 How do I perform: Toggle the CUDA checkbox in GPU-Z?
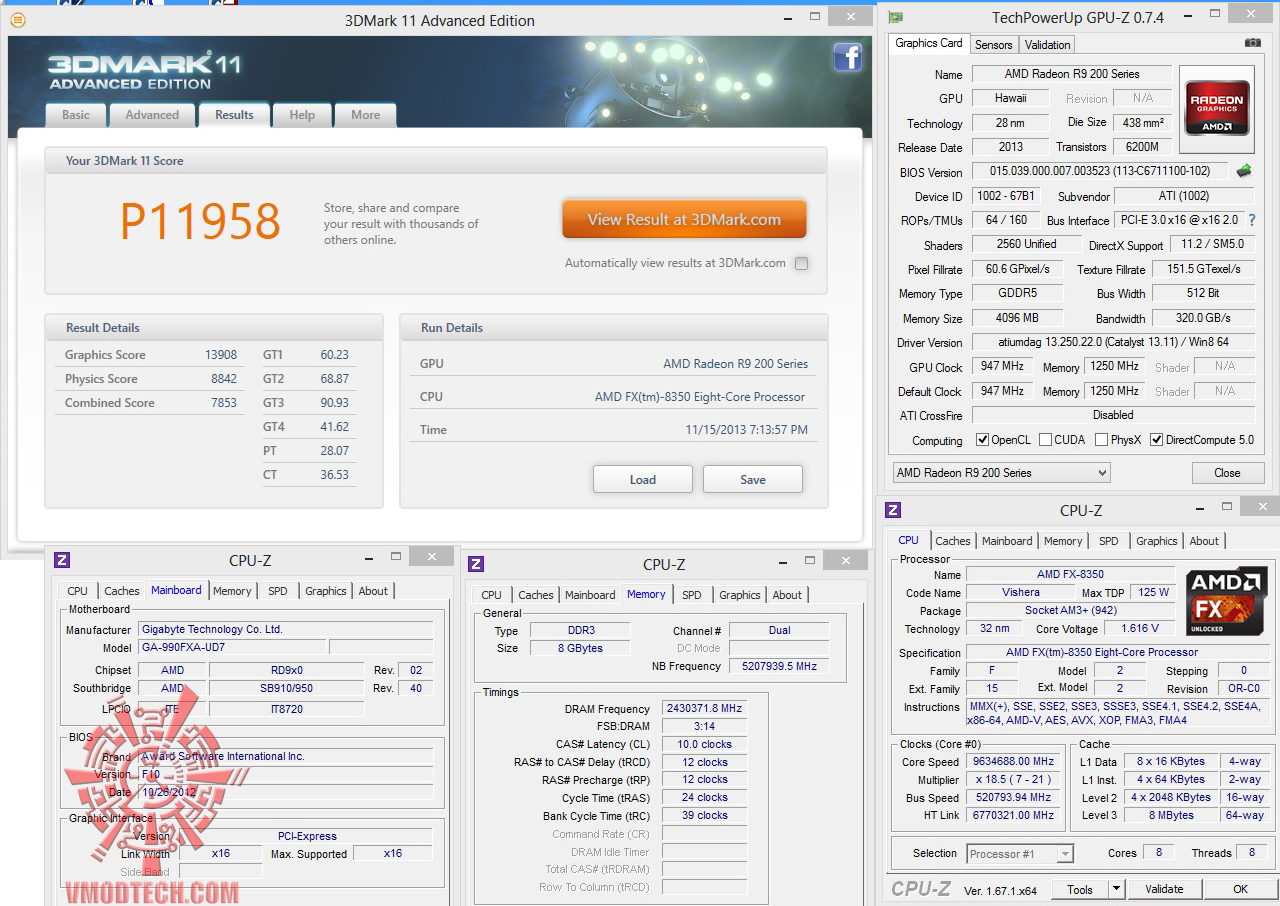(x=1045, y=440)
